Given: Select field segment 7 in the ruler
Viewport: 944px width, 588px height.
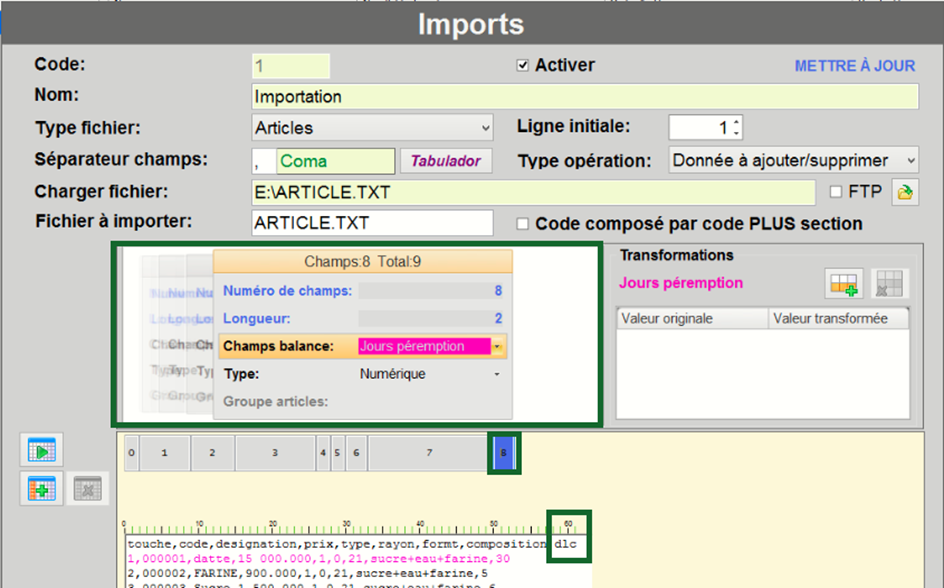Looking at the screenshot, I should pyautogui.click(x=429, y=453).
